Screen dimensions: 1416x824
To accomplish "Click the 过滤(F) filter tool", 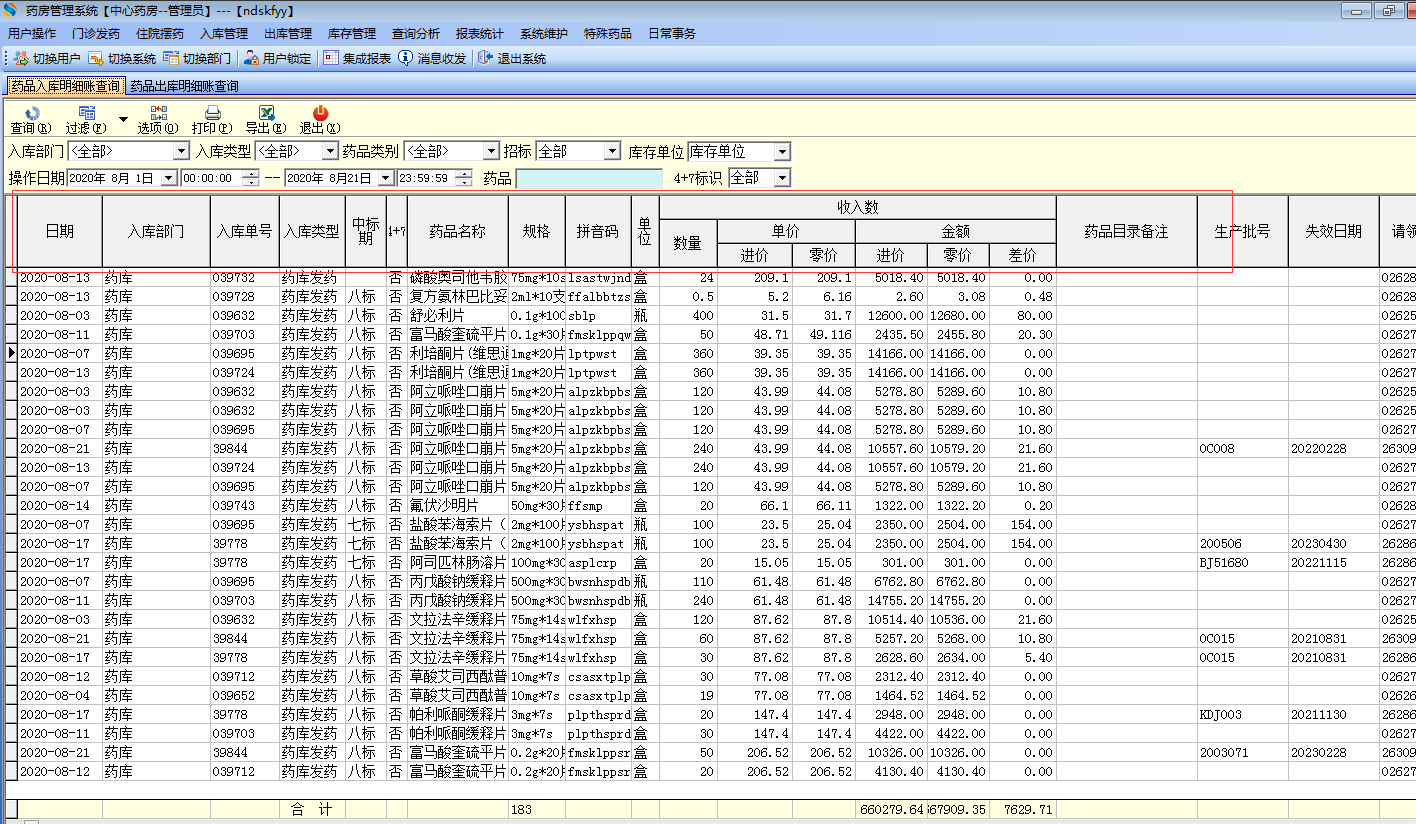I will 86,120.
